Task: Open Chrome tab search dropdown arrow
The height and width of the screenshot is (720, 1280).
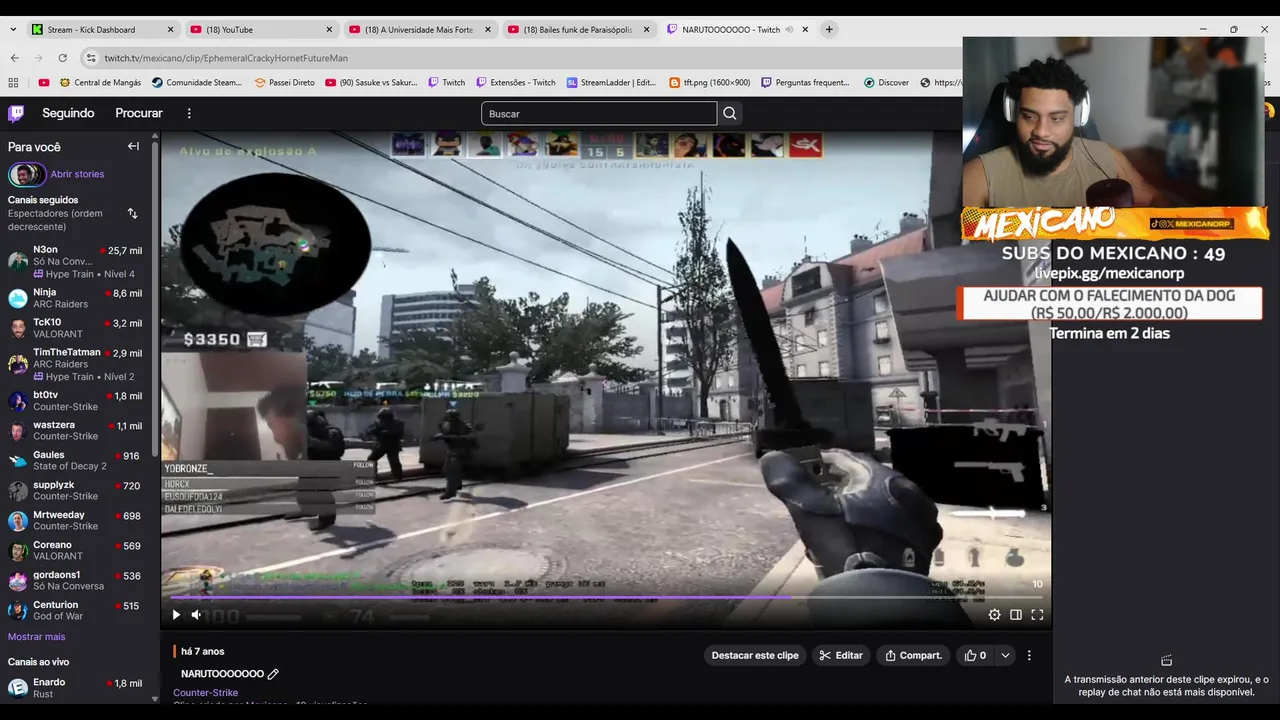Action: click(13, 30)
